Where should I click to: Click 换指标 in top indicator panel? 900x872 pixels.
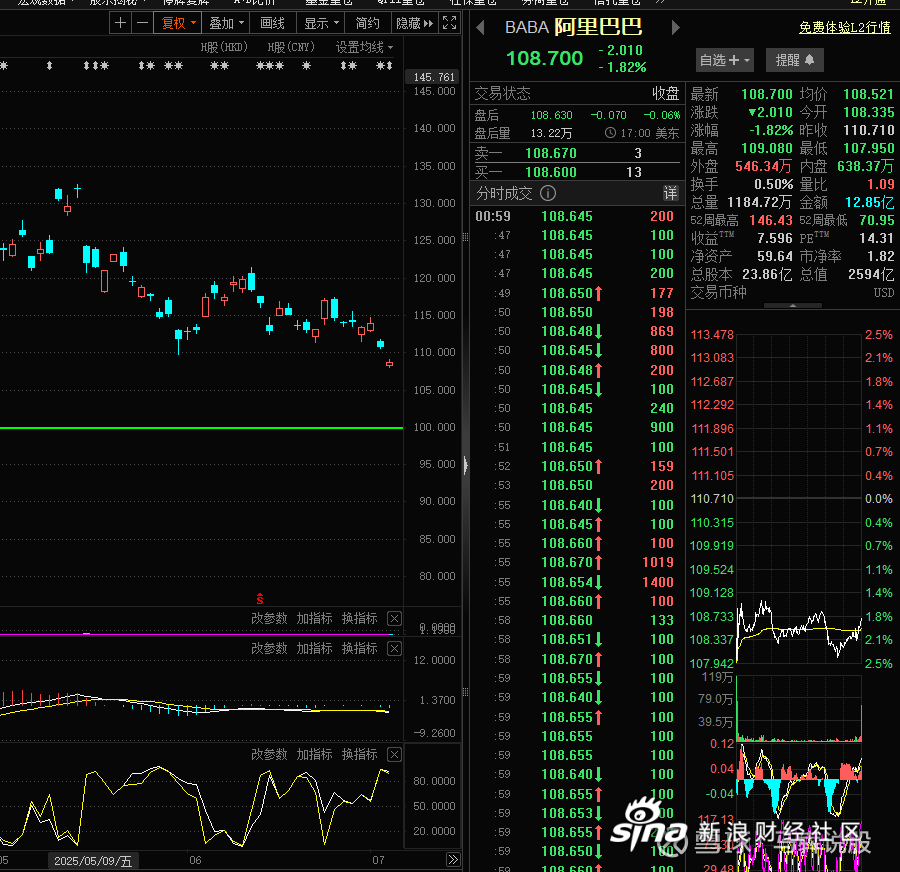(x=359, y=618)
